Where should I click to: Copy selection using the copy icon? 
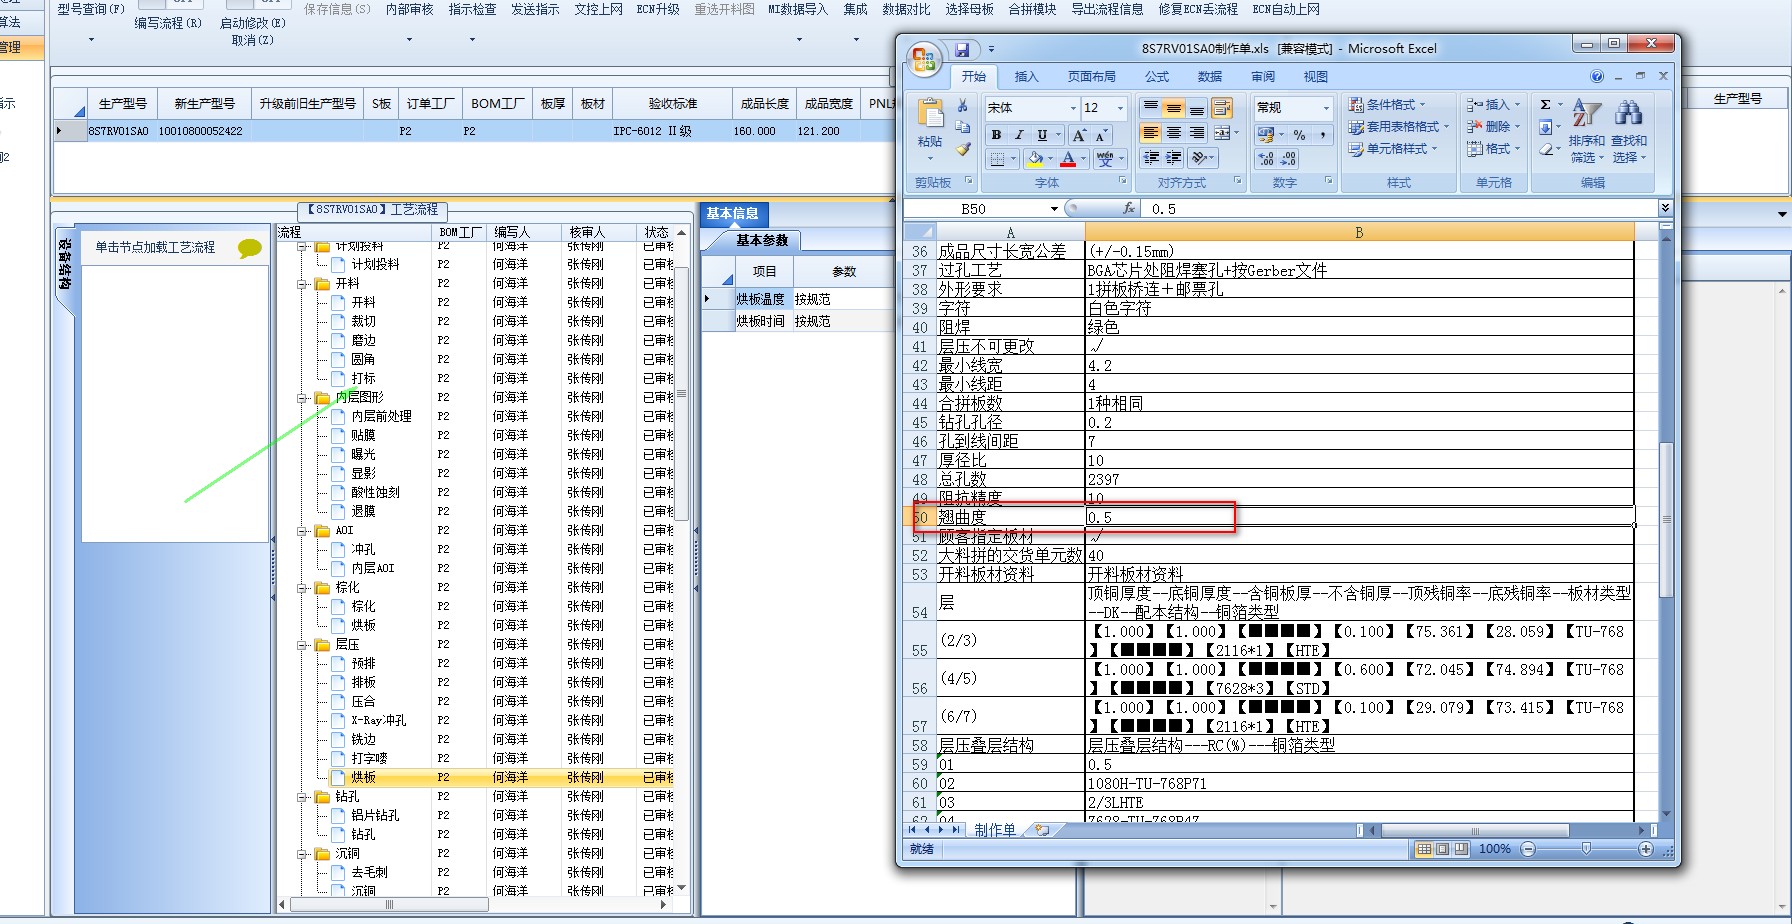(x=963, y=127)
